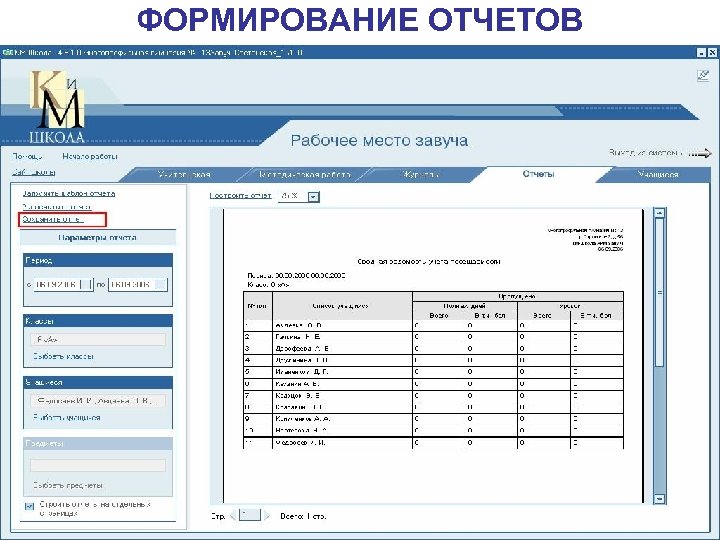
Task: Click the Рабочее место завуча heading
Action: coord(379,141)
